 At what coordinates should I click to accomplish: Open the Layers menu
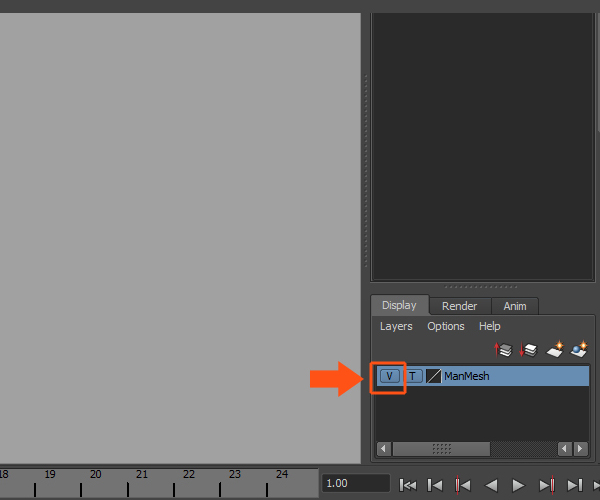(x=396, y=326)
